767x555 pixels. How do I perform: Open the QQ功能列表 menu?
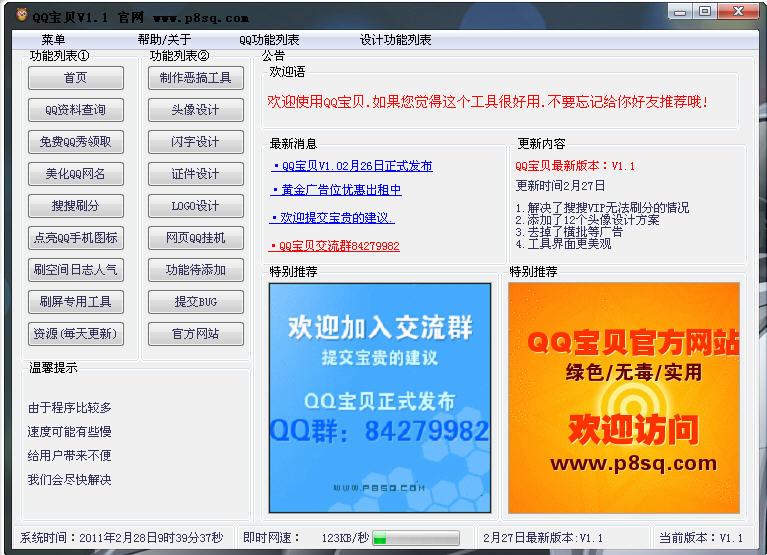[x=269, y=40]
